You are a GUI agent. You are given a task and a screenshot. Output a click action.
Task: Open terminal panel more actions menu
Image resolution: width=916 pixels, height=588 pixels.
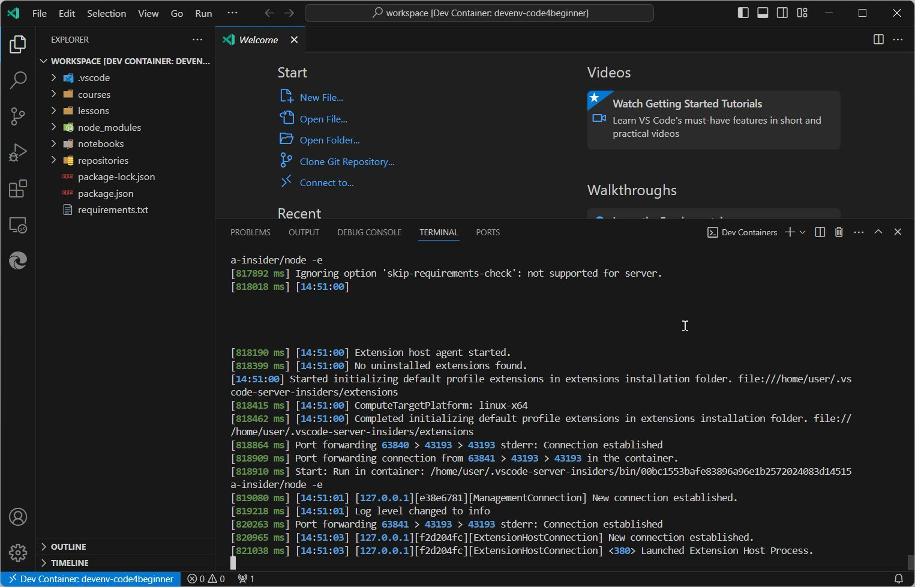coord(859,232)
